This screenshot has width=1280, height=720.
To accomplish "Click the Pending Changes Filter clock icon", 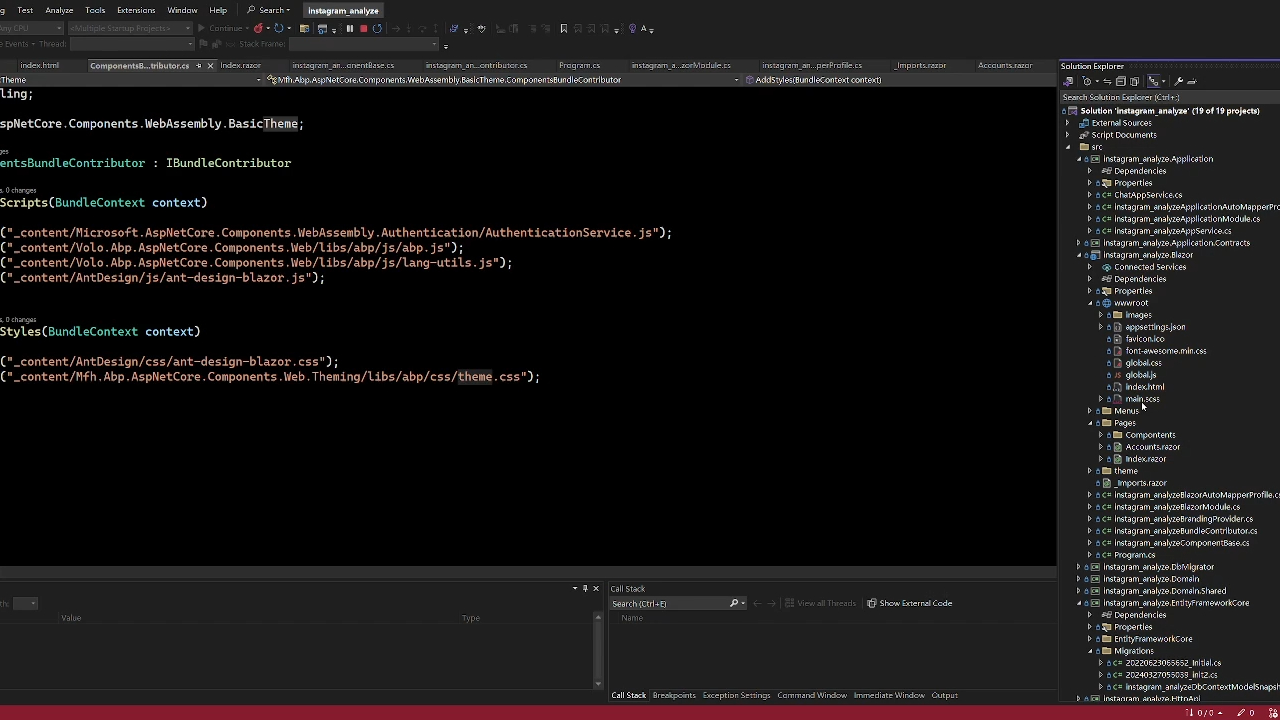I will (x=1088, y=82).
